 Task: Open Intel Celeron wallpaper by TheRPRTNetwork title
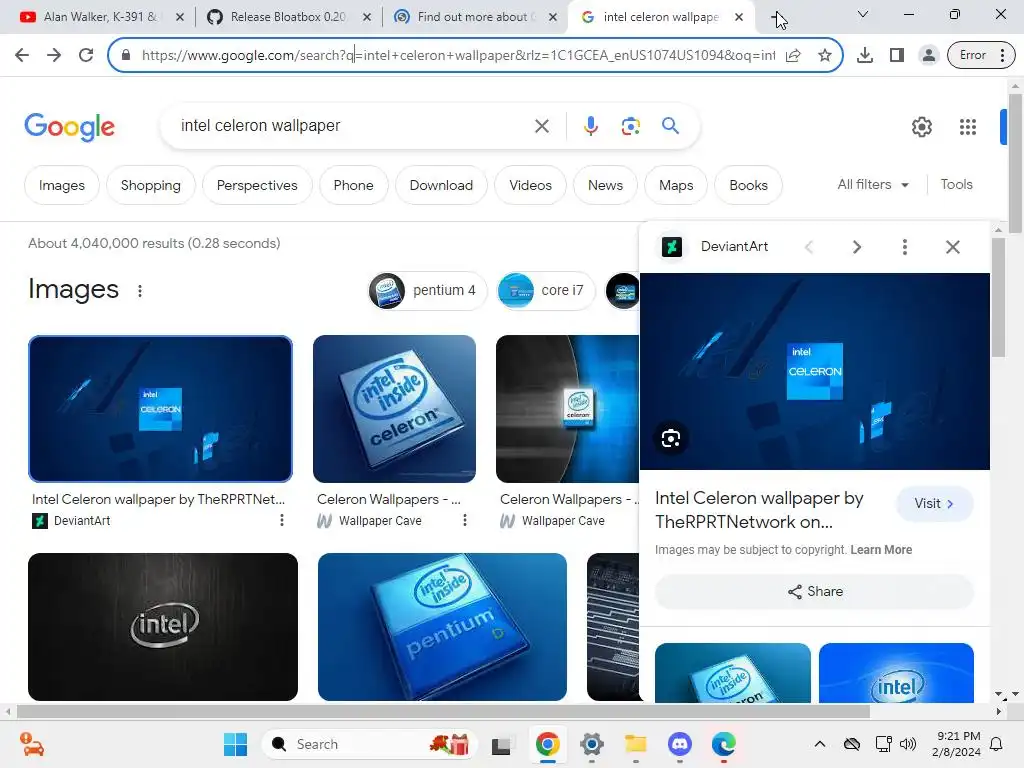pyautogui.click(x=759, y=510)
